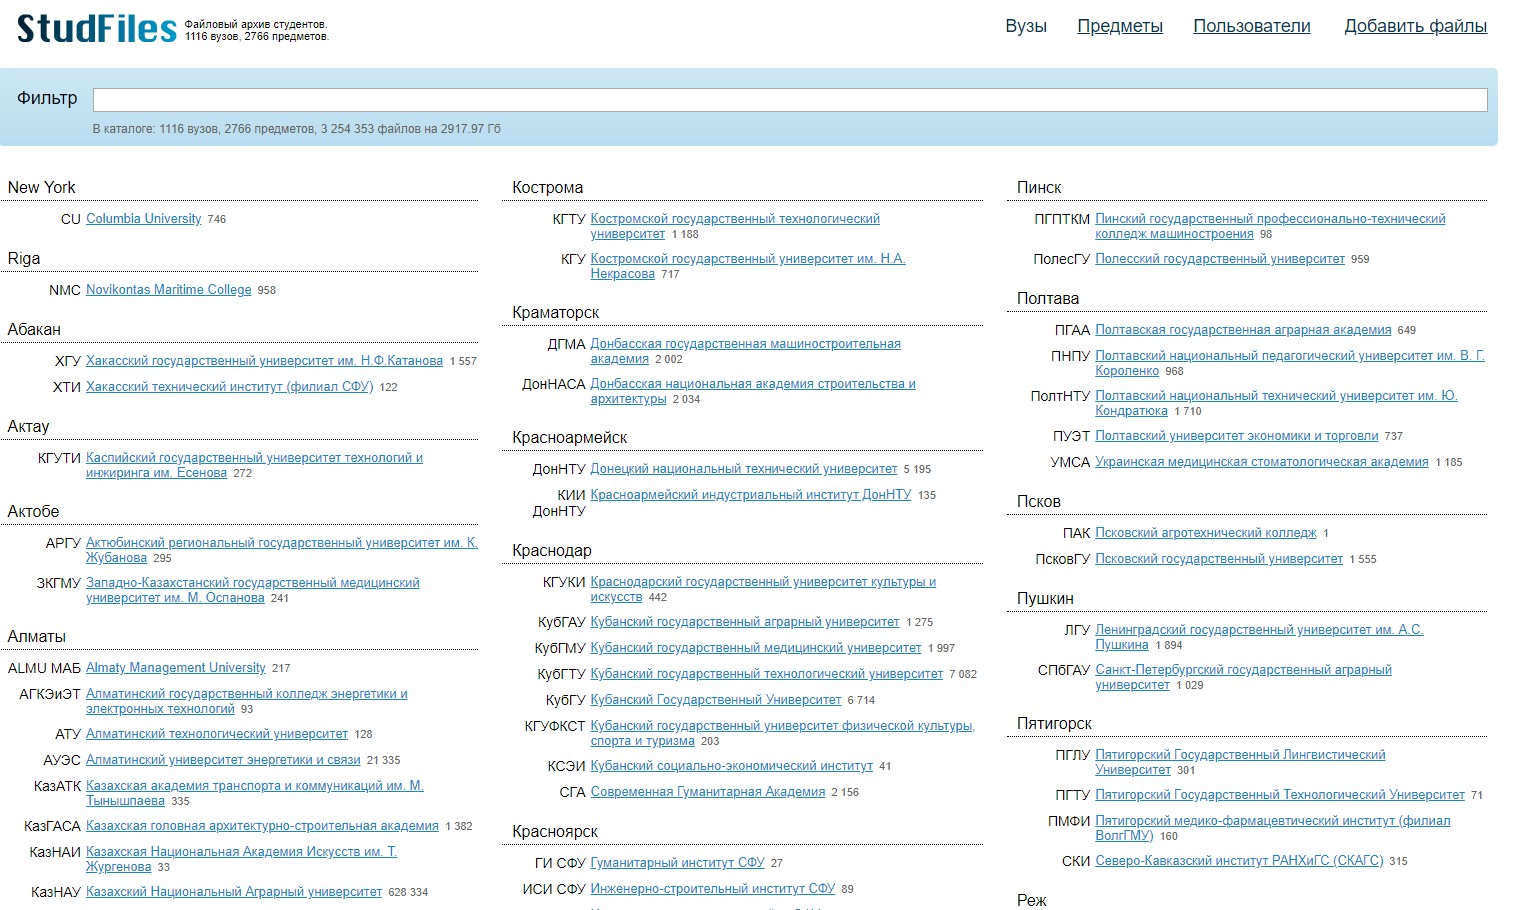The width and height of the screenshot is (1514, 910).
Task: Open Кубанский государственный медицинский университет
Action: click(x=756, y=648)
